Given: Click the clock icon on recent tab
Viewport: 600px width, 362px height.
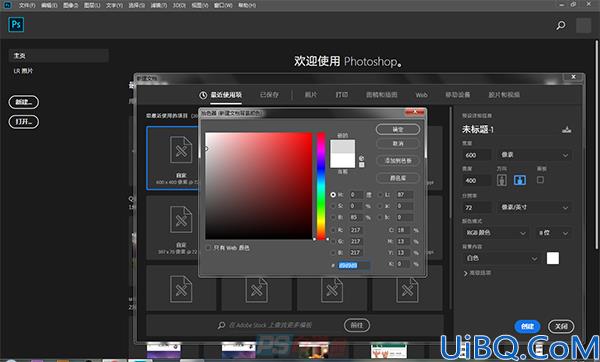Looking at the screenshot, I should 203,95.
